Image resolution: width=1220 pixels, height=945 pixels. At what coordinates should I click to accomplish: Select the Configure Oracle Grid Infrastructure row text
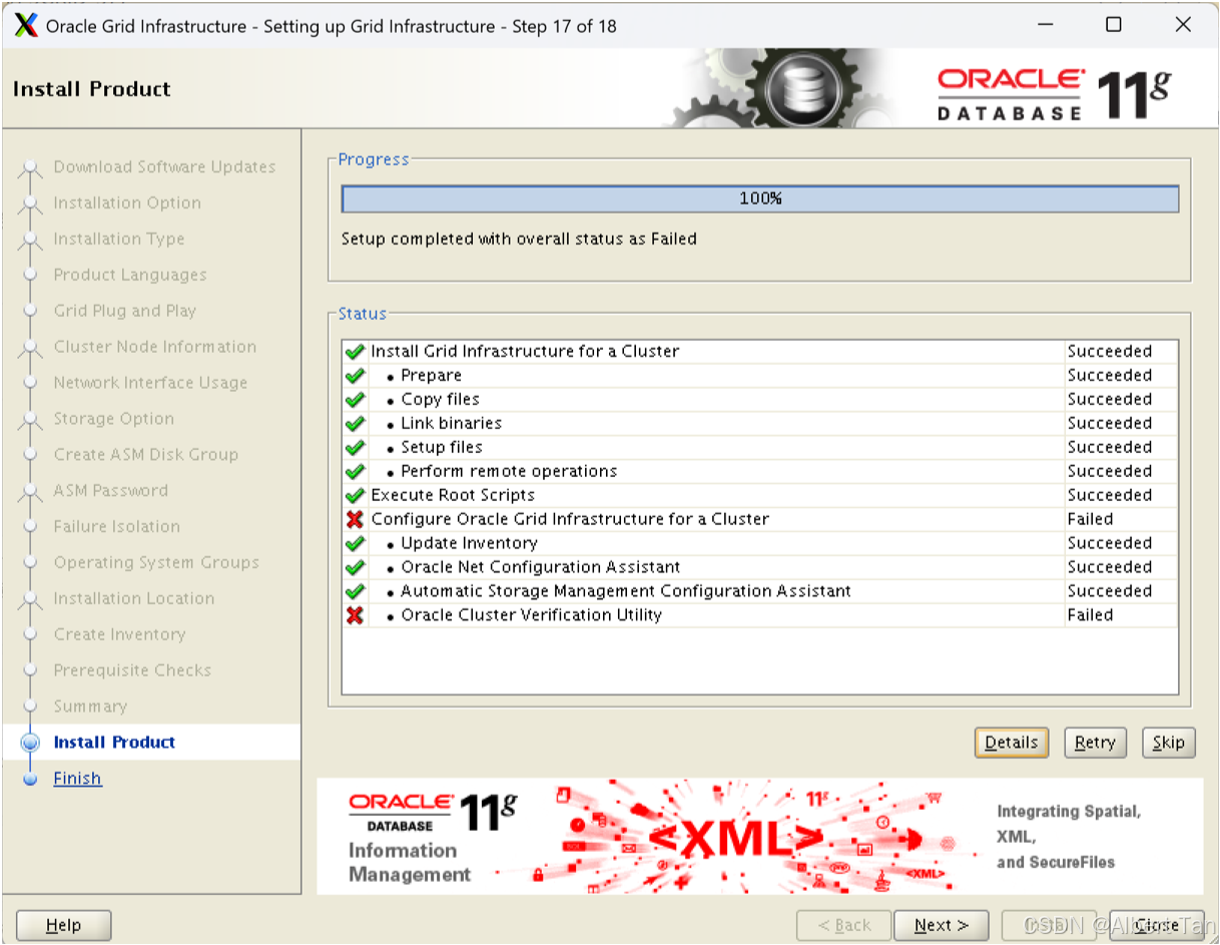click(570, 519)
